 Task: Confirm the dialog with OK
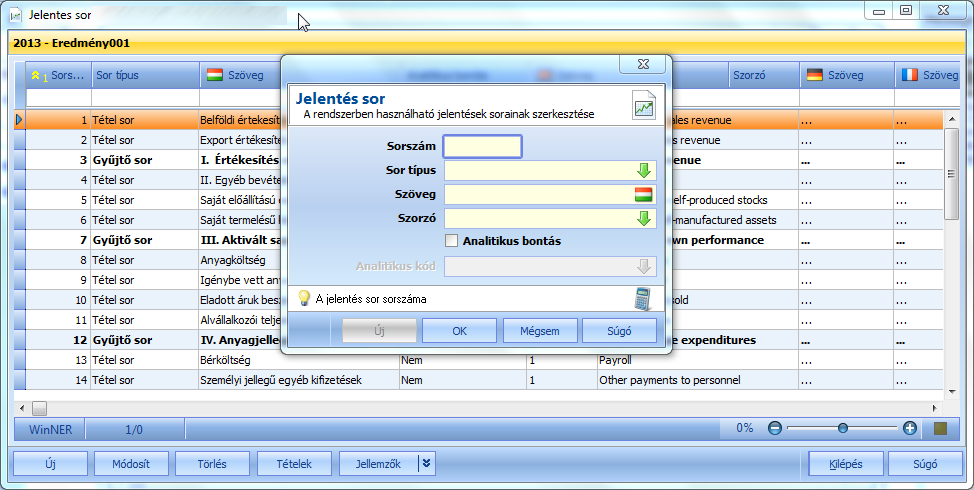point(459,331)
